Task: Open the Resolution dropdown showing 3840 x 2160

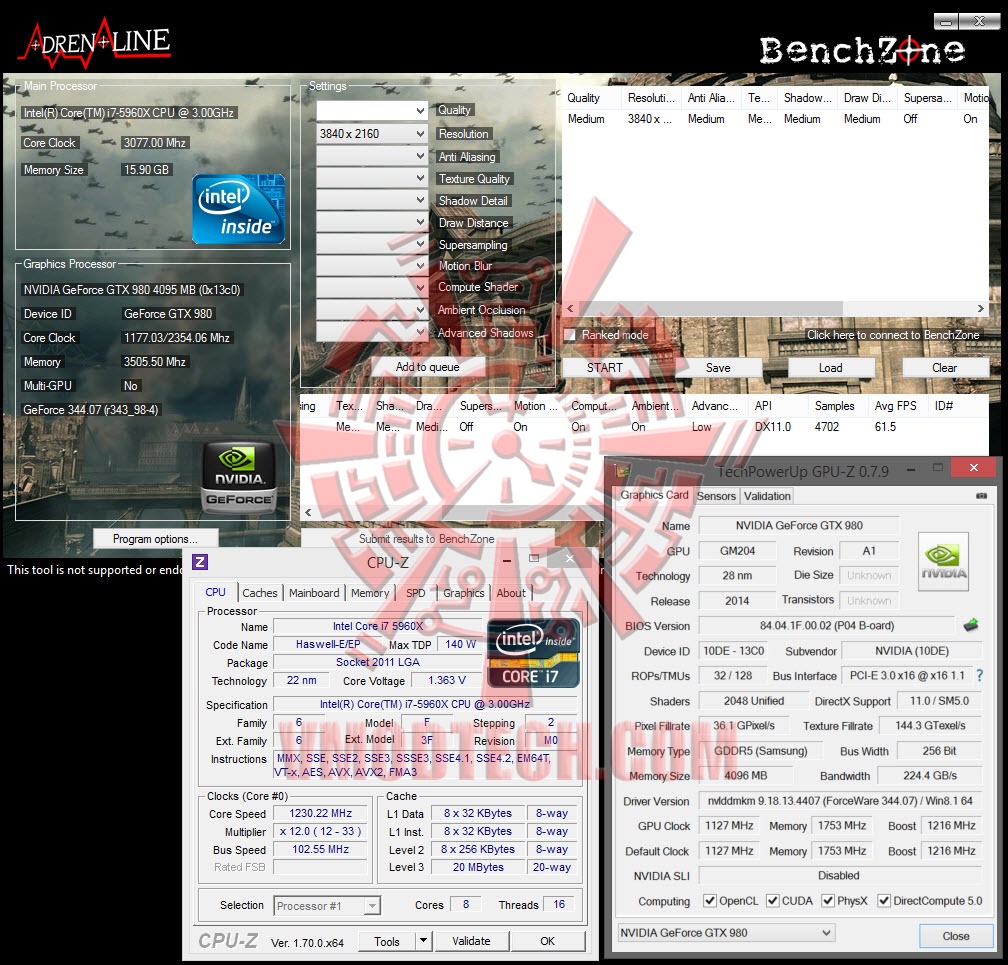Action: click(x=372, y=134)
